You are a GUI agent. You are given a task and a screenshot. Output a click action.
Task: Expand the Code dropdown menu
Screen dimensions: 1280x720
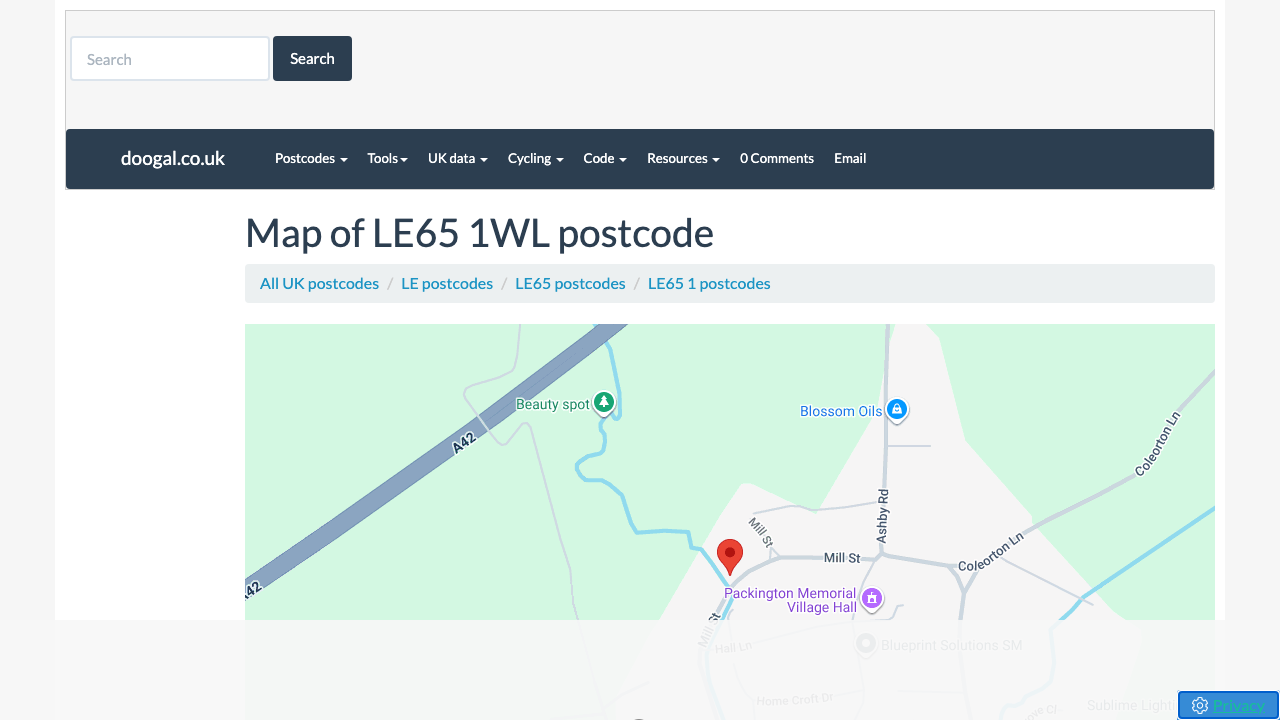[x=605, y=158]
